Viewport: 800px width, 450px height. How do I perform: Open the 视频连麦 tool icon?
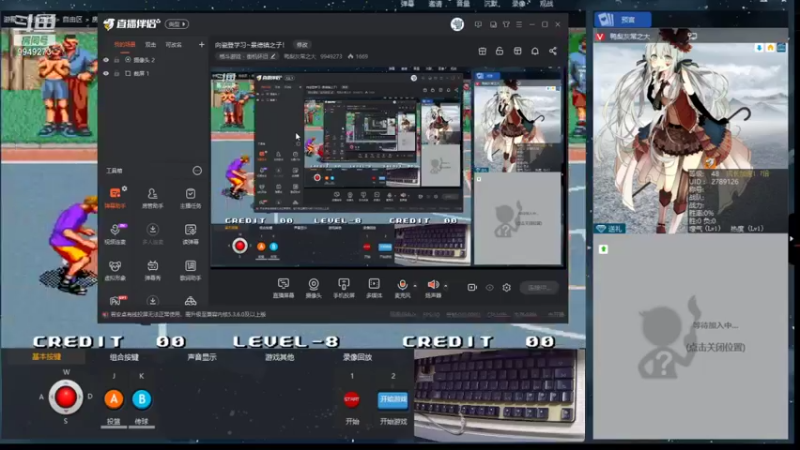point(115,233)
